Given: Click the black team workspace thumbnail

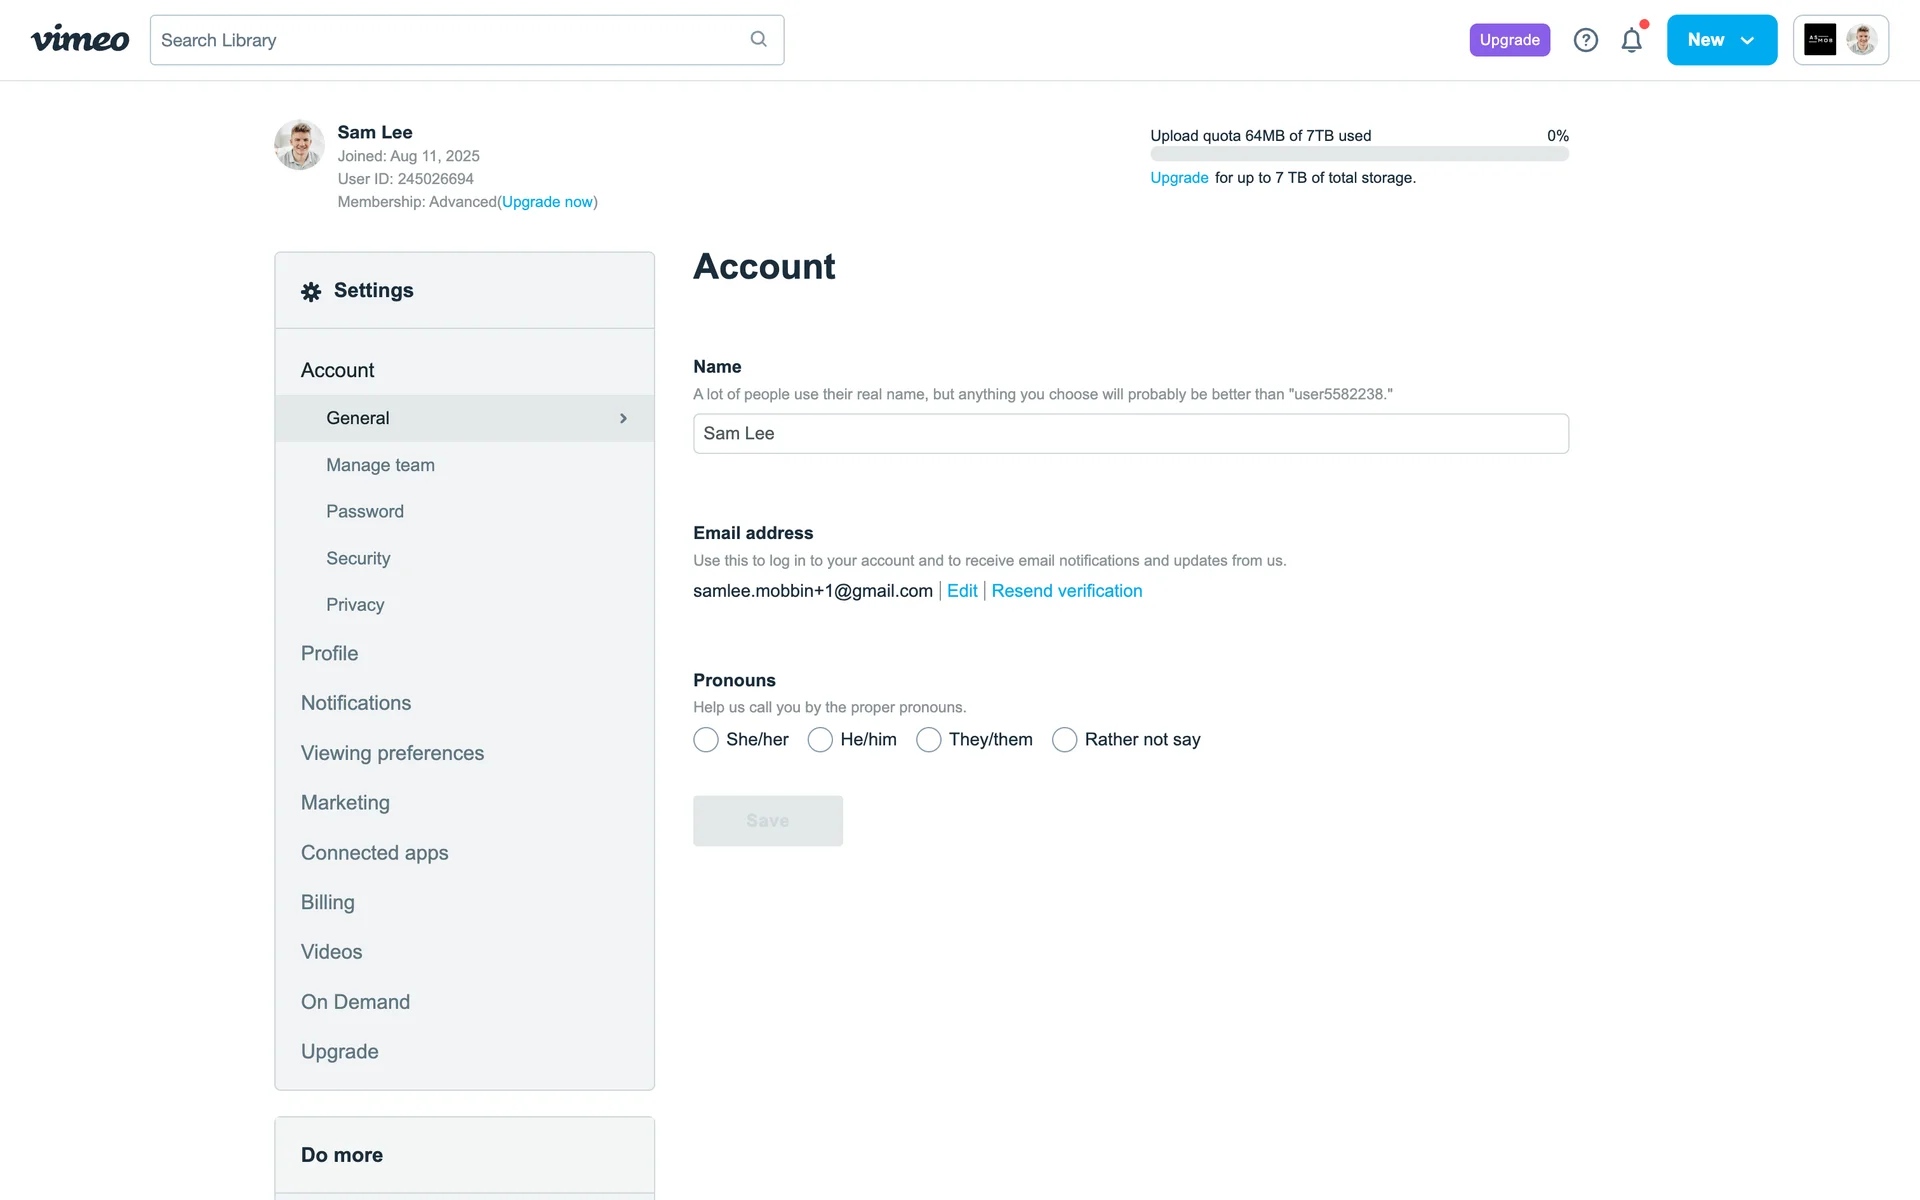Looking at the screenshot, I should tap(1819, 40).
